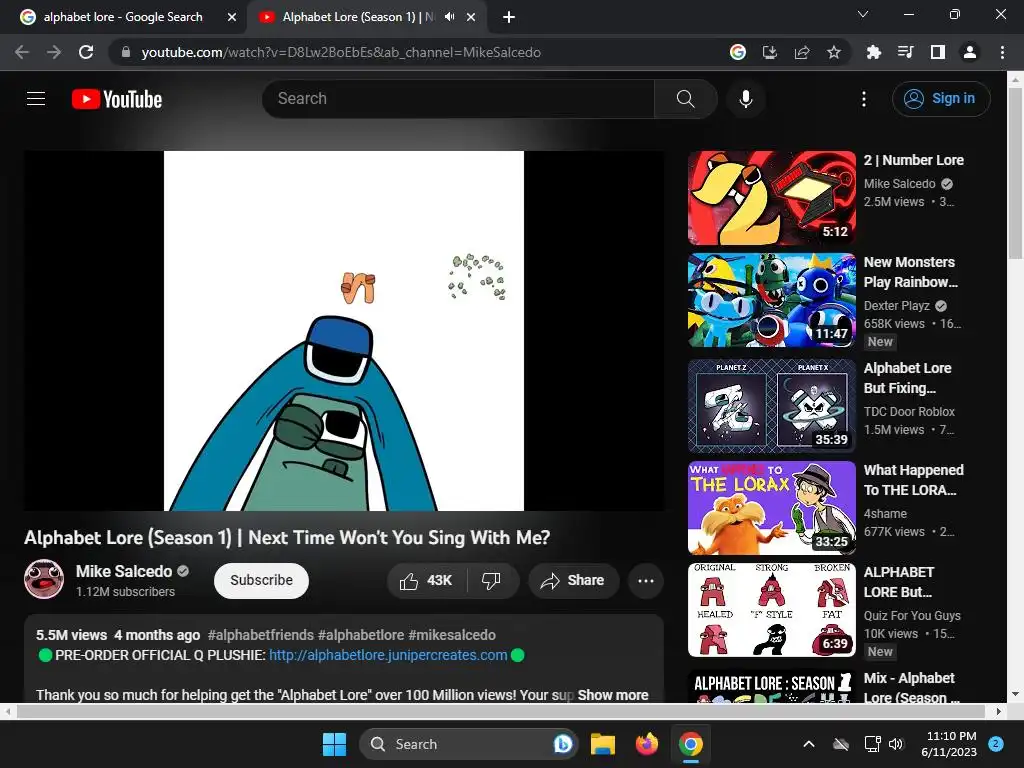Open Chrome profile icon
The image size is (1024, 768).
(x=970, y=52)
